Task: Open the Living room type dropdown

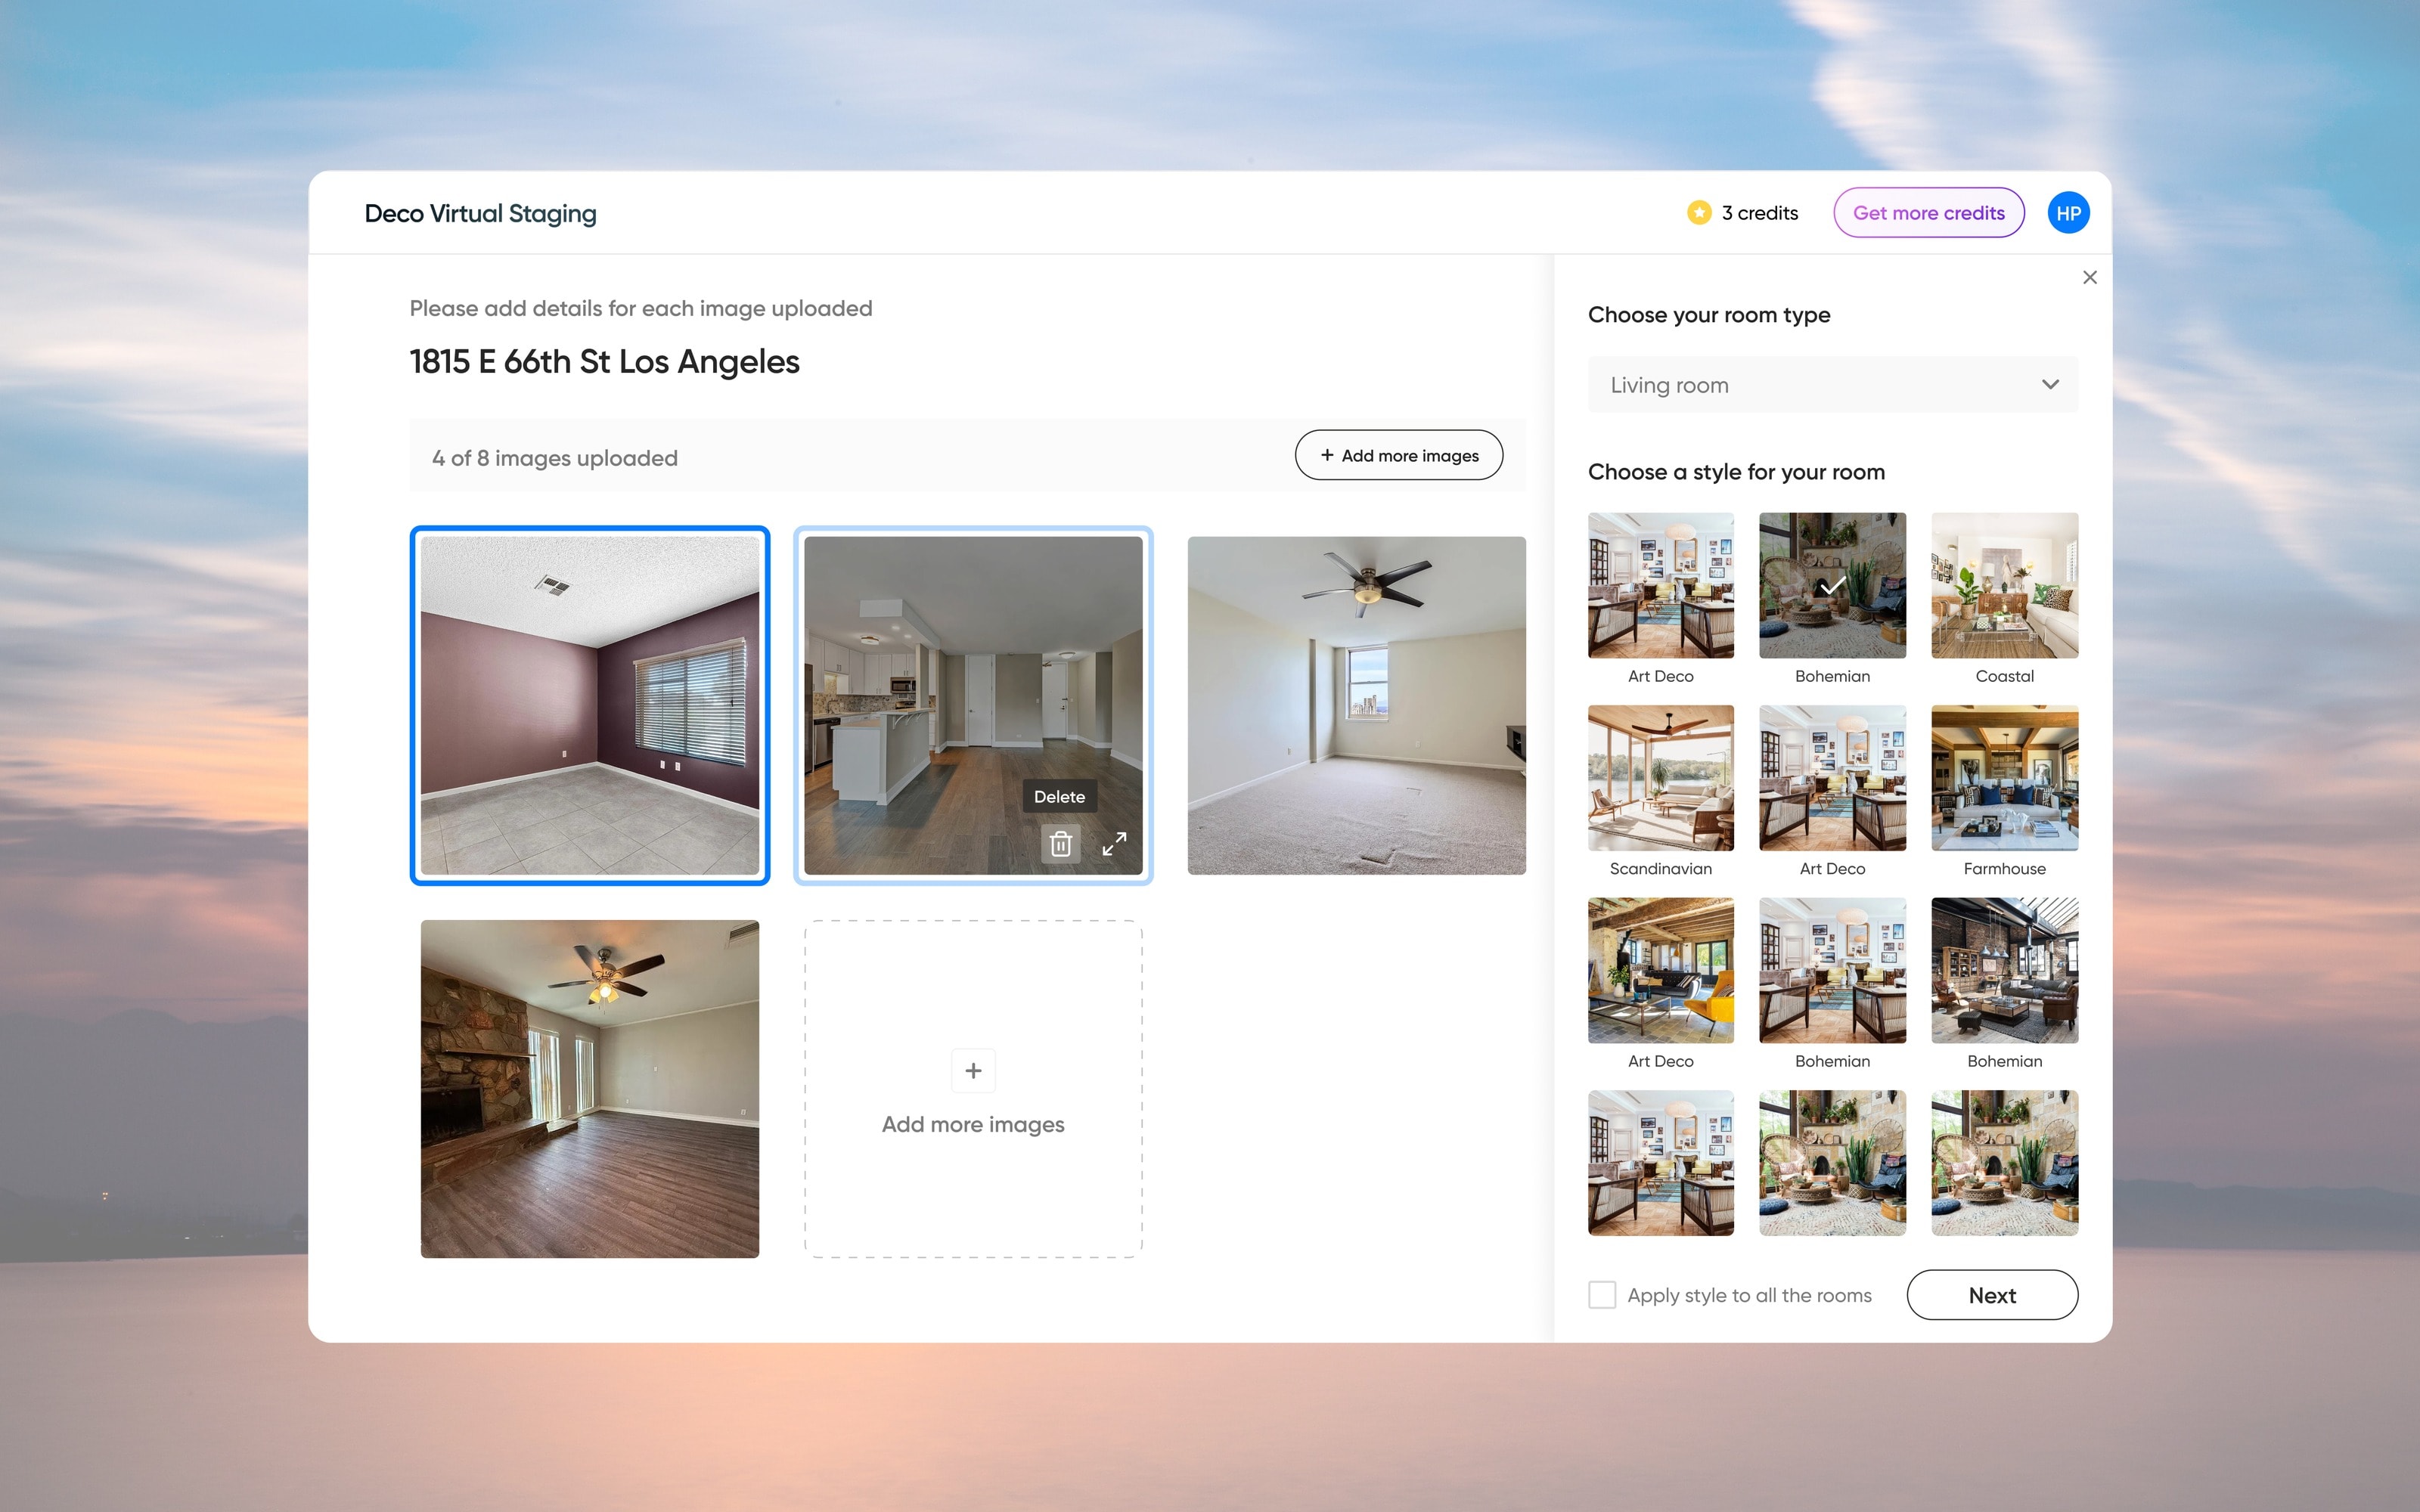Action: [1833, 385]
